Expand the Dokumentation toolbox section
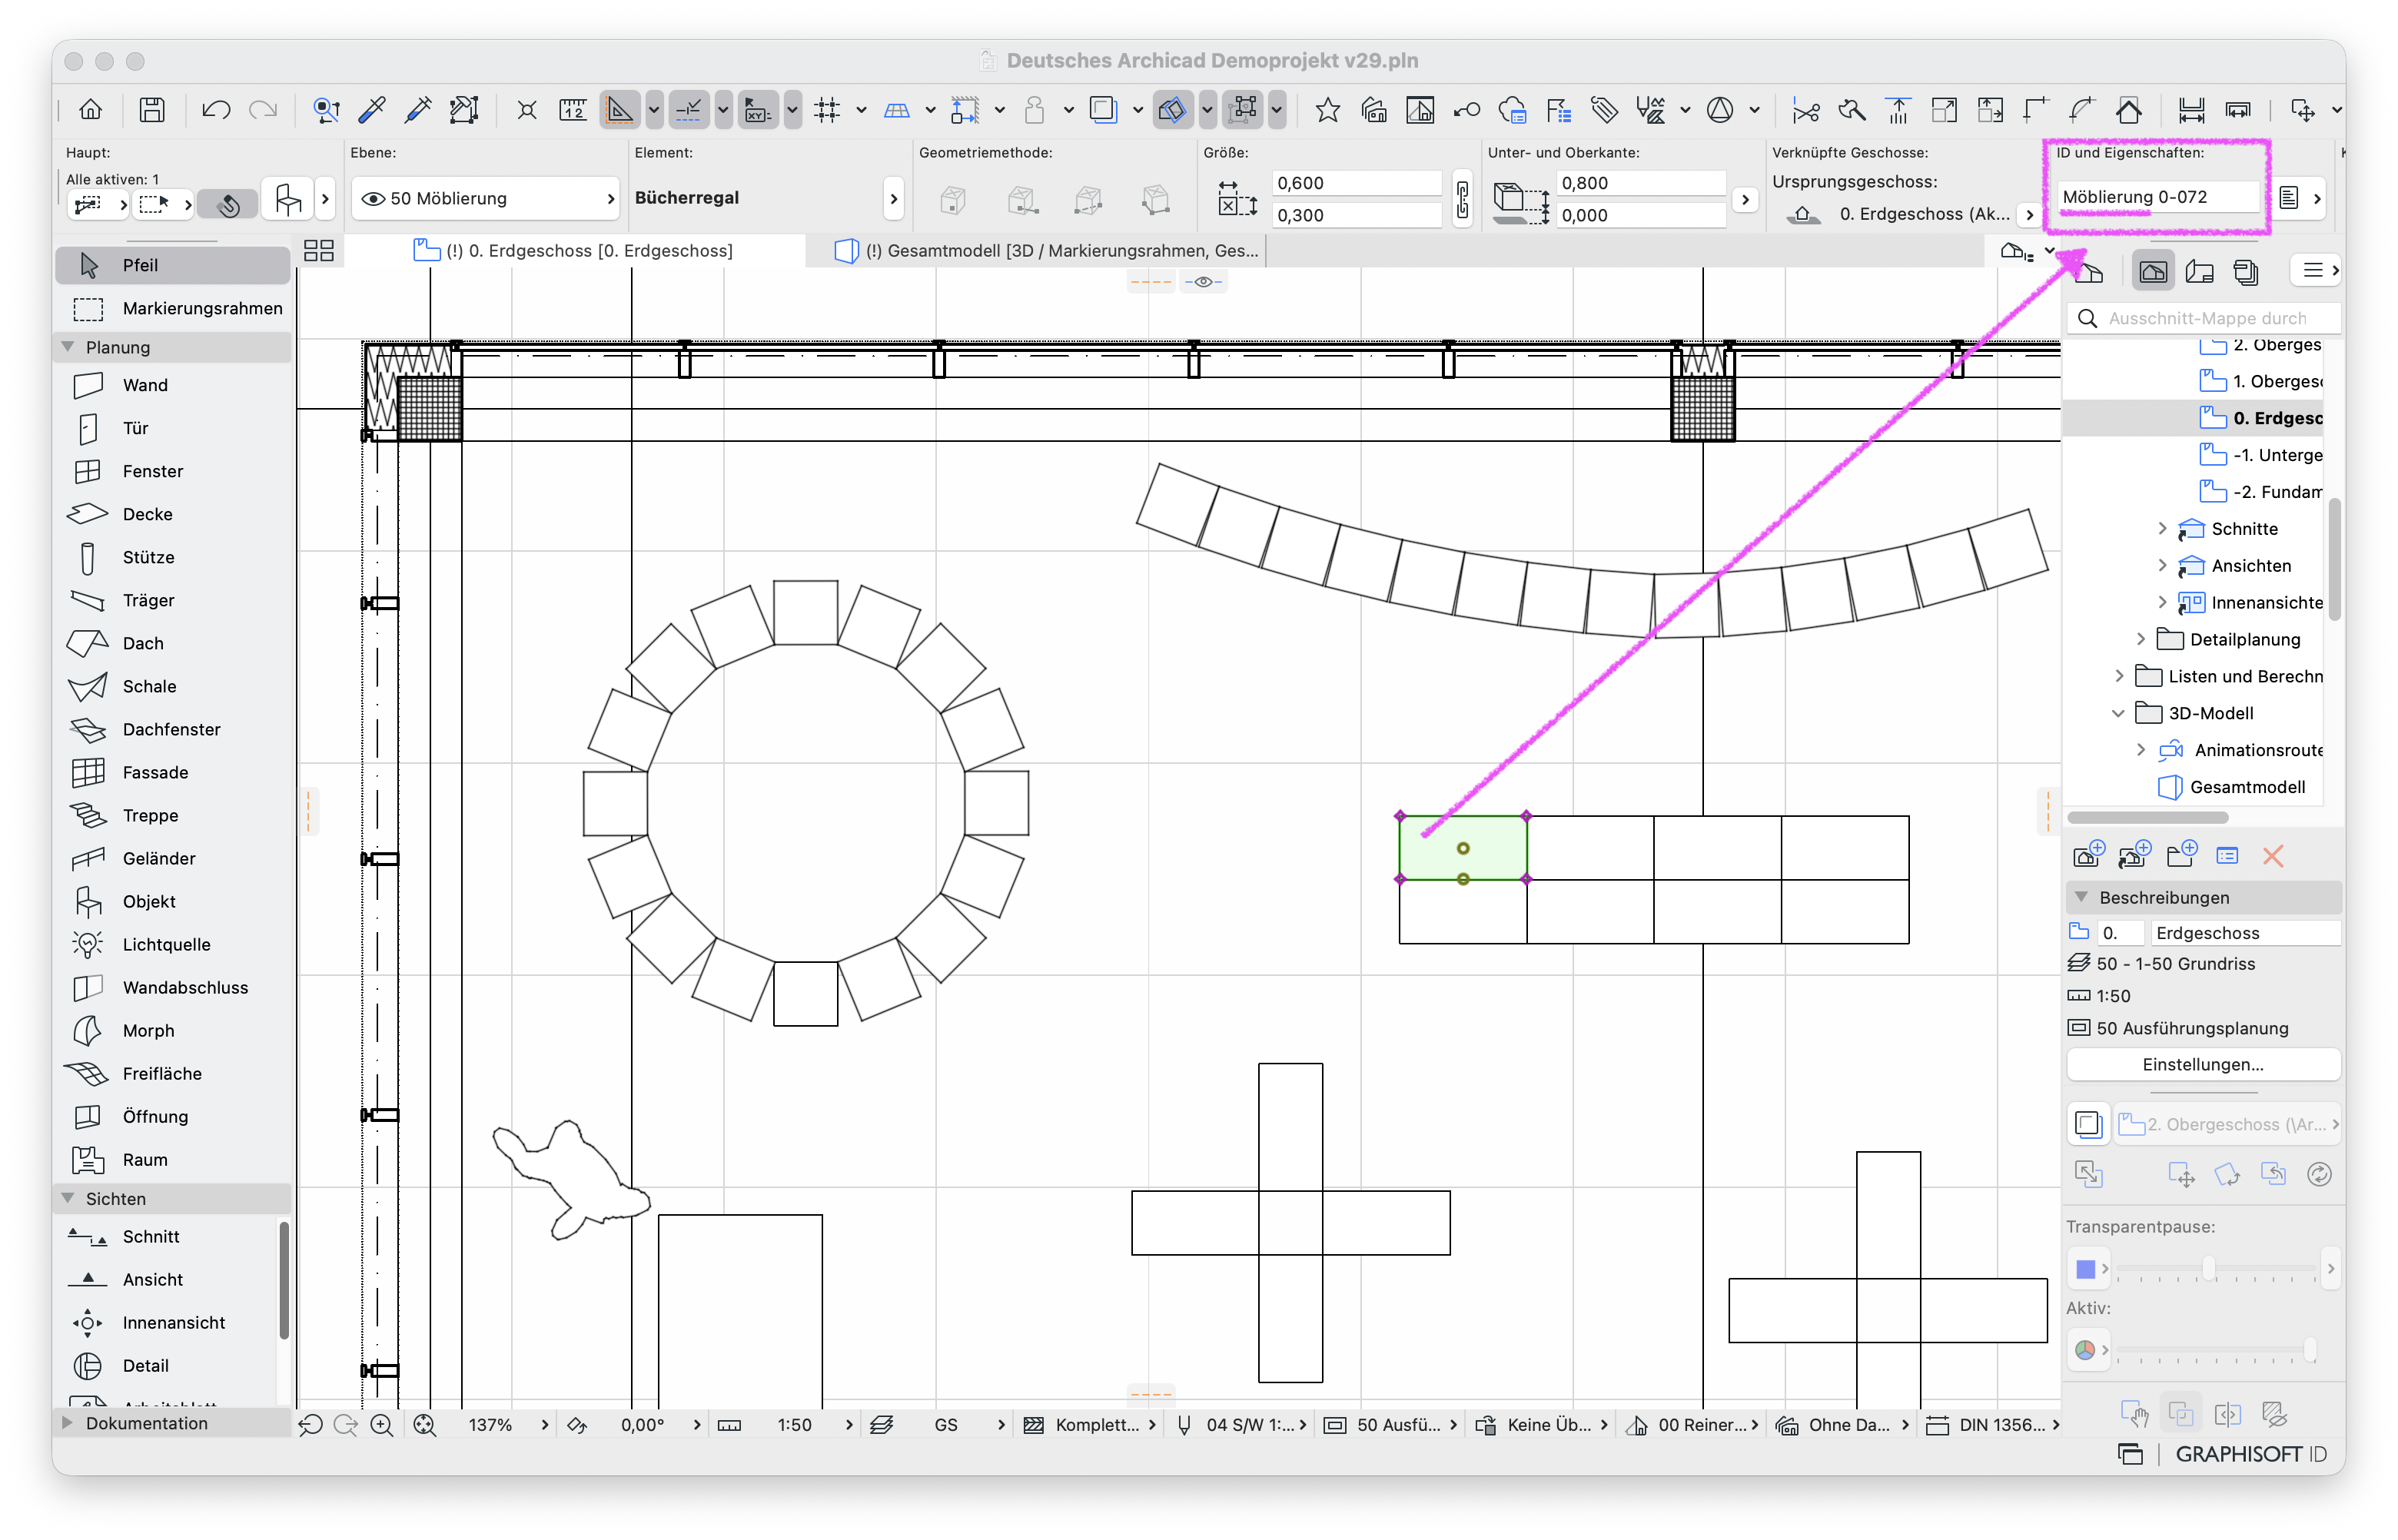2398x1540 pixels. (68, 1423)
